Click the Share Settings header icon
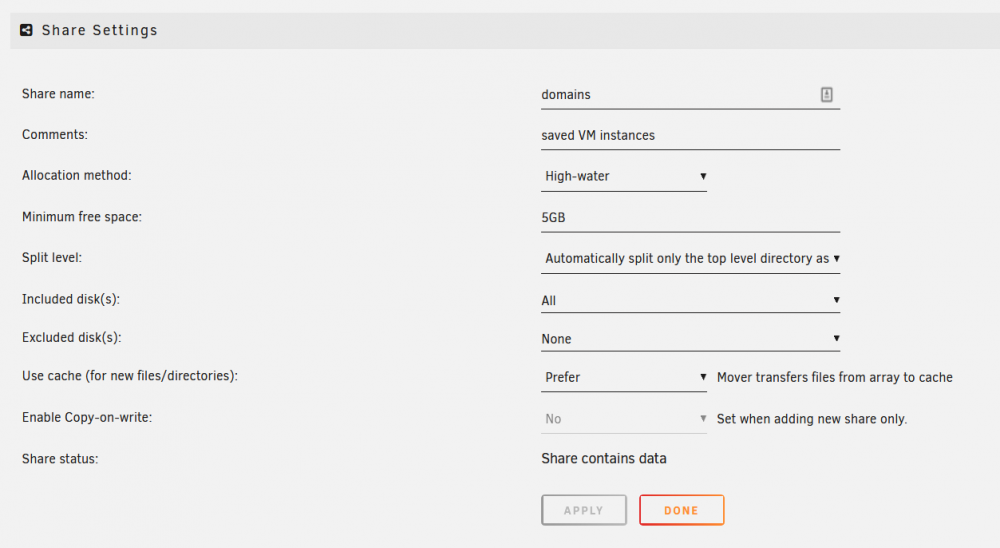The height and width of the screenshot is (548, 1000). [x=26, y=30]
